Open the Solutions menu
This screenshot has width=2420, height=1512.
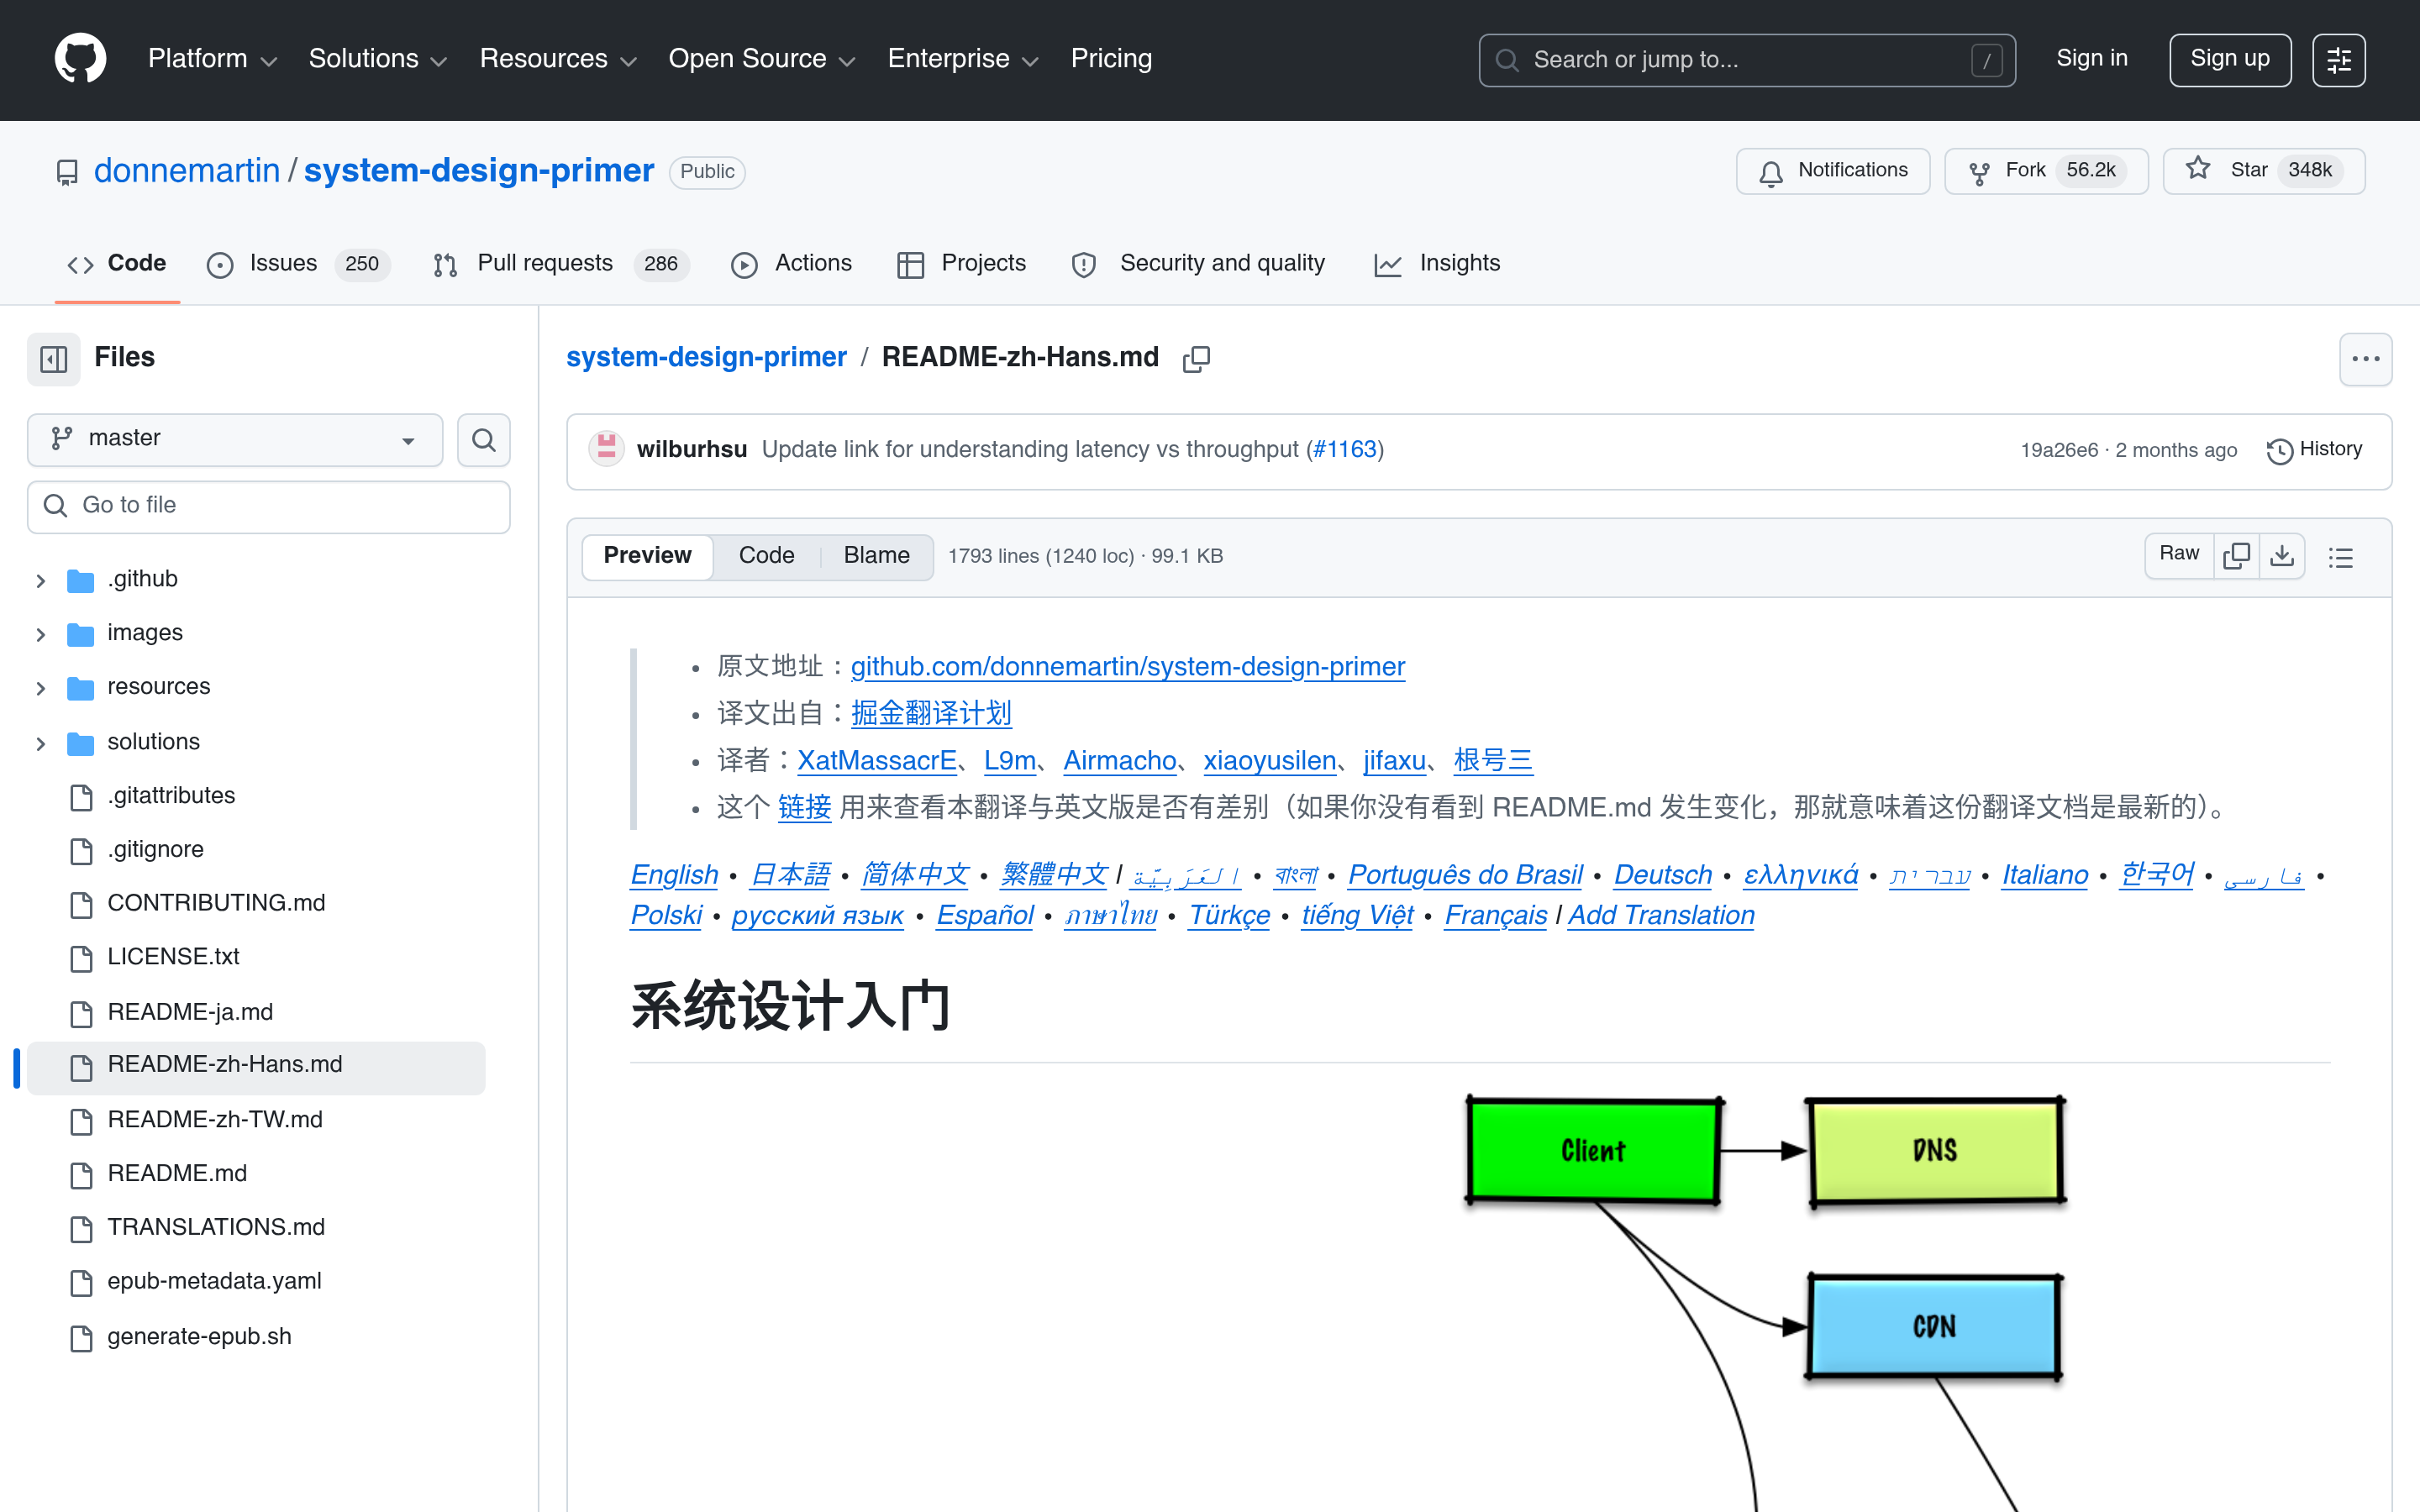click(x=378, y=59)
